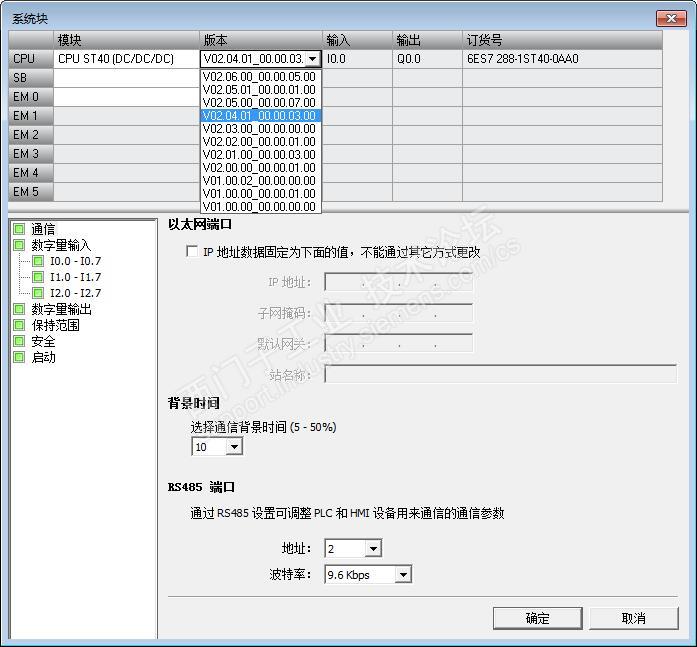Select the 启动 tree node
The height and width of the screenshot is (647, 697).
[x=43, y=357]
